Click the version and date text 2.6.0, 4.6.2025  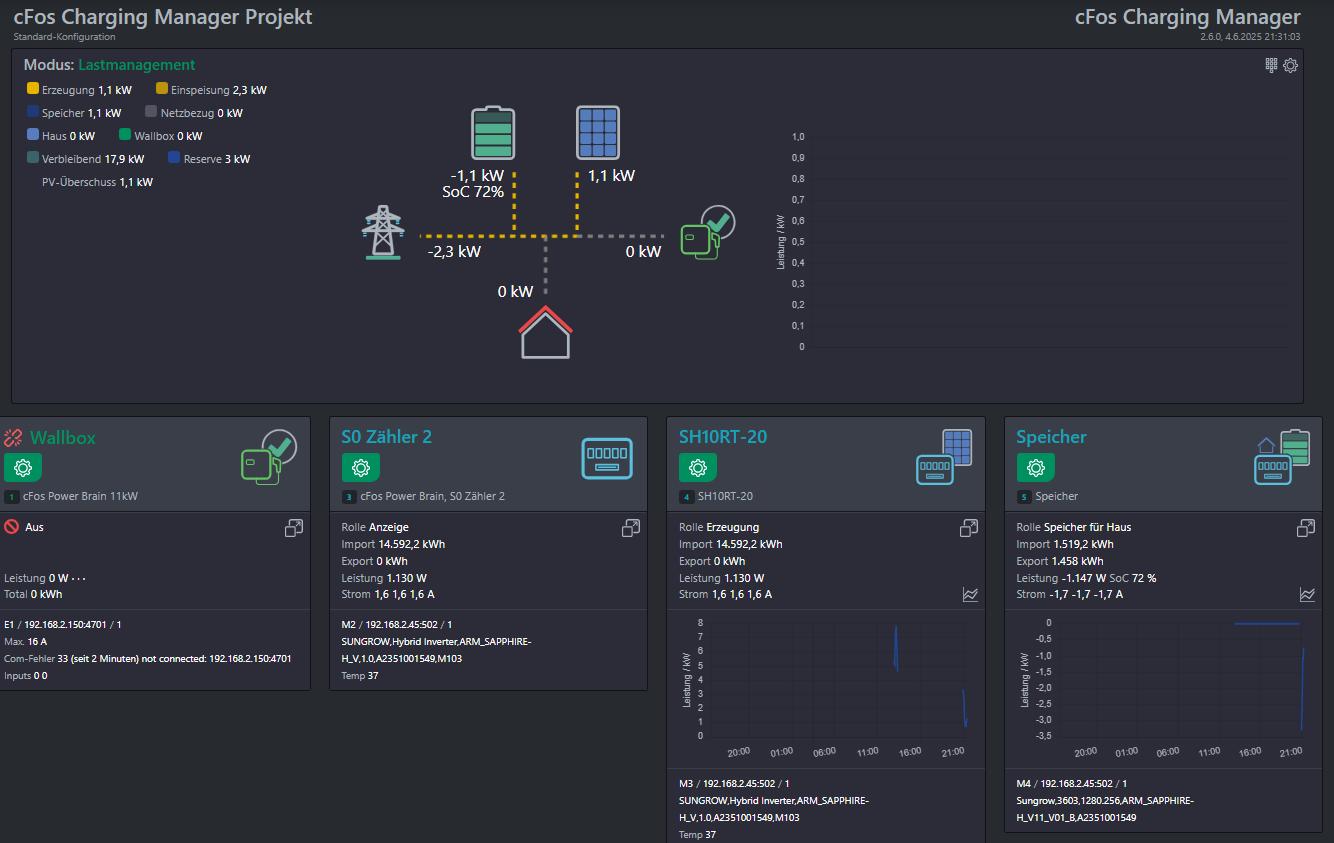pos(1250,37)
